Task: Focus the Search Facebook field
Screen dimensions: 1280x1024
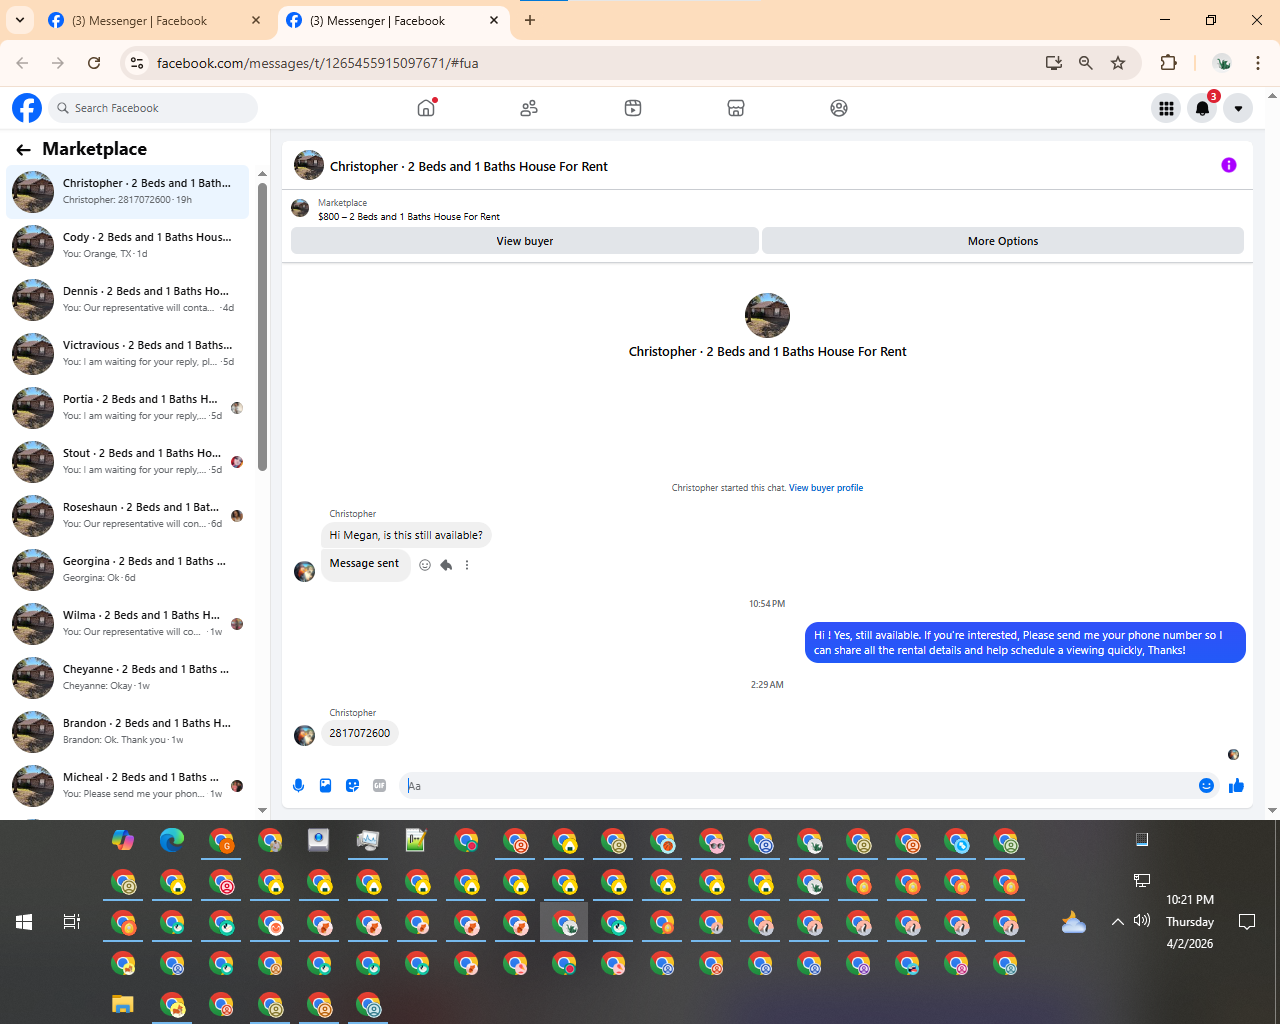Action: (x=153, y=108)
